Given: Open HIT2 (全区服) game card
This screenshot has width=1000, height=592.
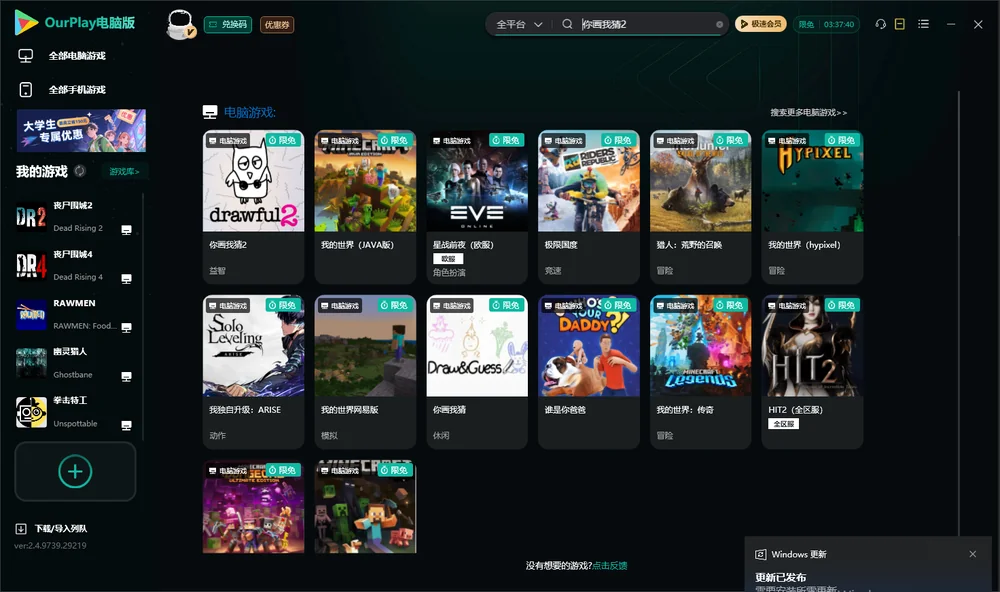Looking at the screenshot, I should click(x=812, y=372).
